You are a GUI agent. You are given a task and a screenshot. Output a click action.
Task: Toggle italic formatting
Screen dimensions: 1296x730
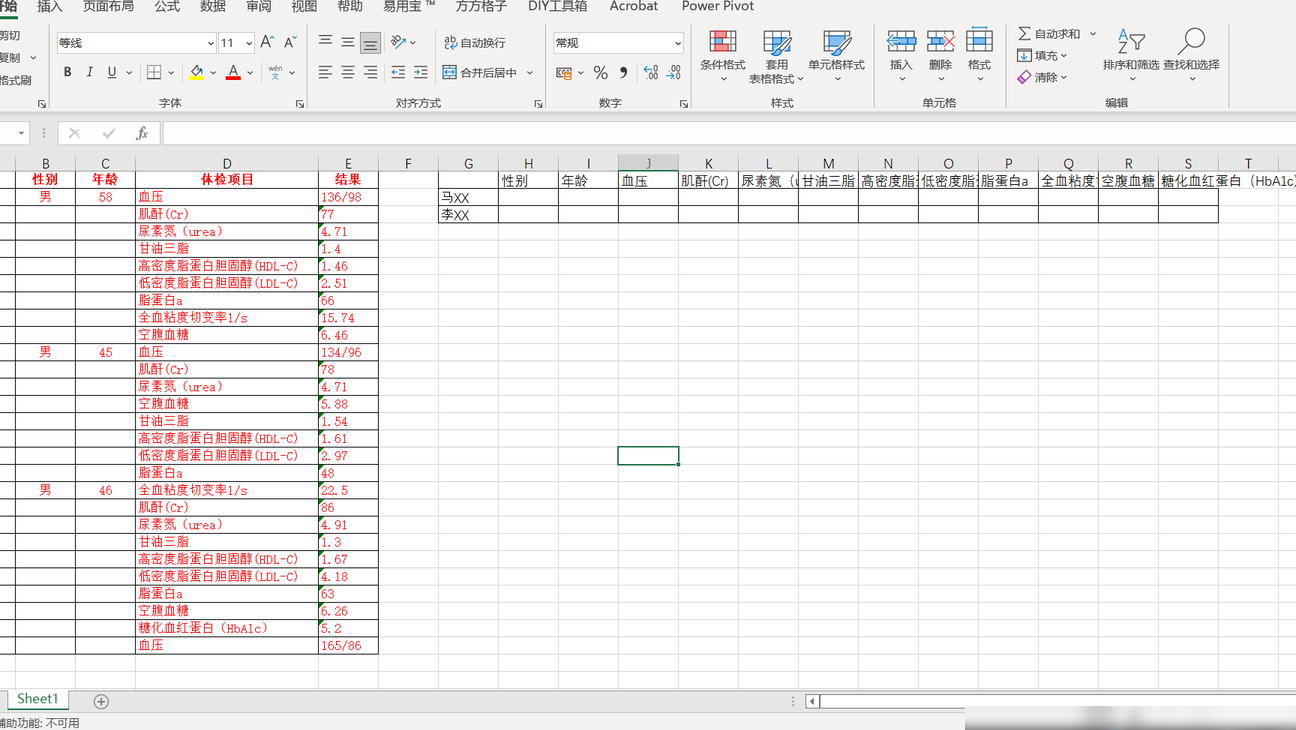pos(90,72)
